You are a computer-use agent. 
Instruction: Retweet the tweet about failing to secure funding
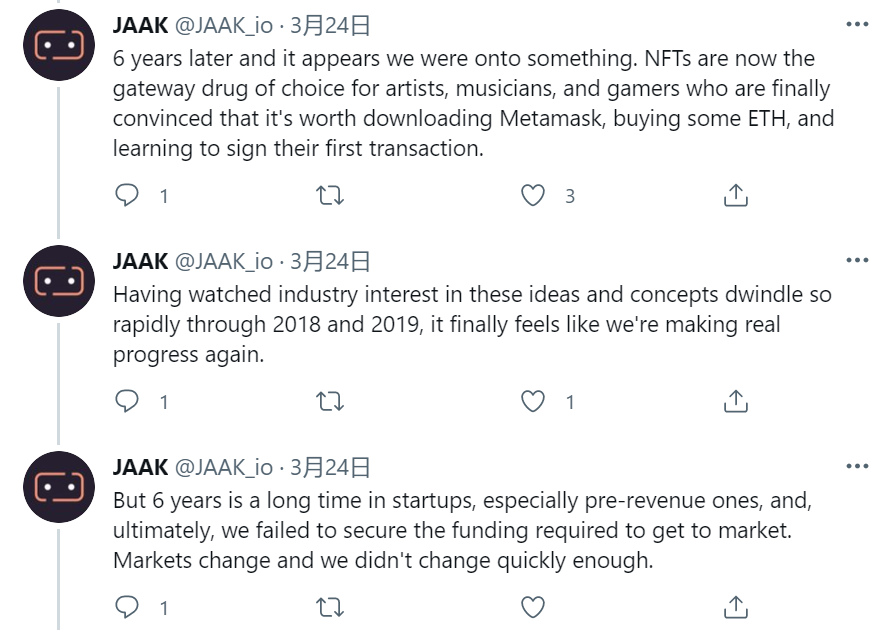329,606
